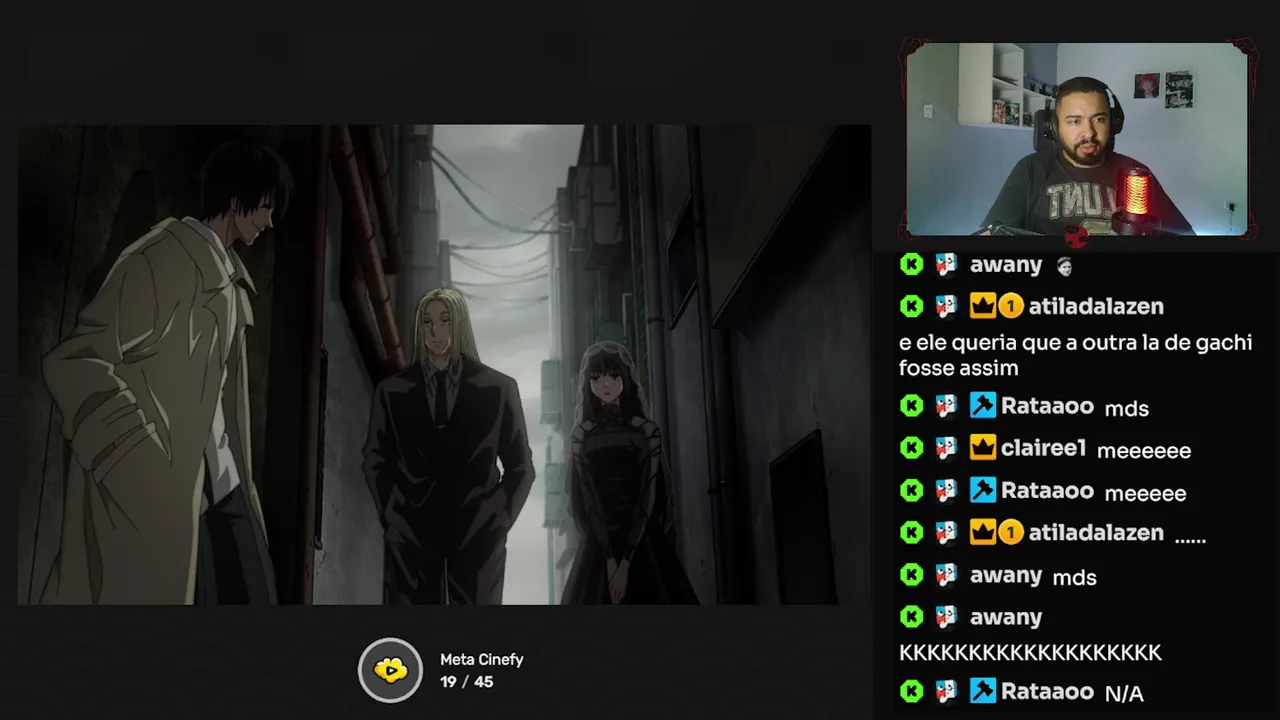Click moderator hammer badge on Rataaoo's 'meeeee' message
This screenshot has width=1280, height=720.
[x=982, y=490]
